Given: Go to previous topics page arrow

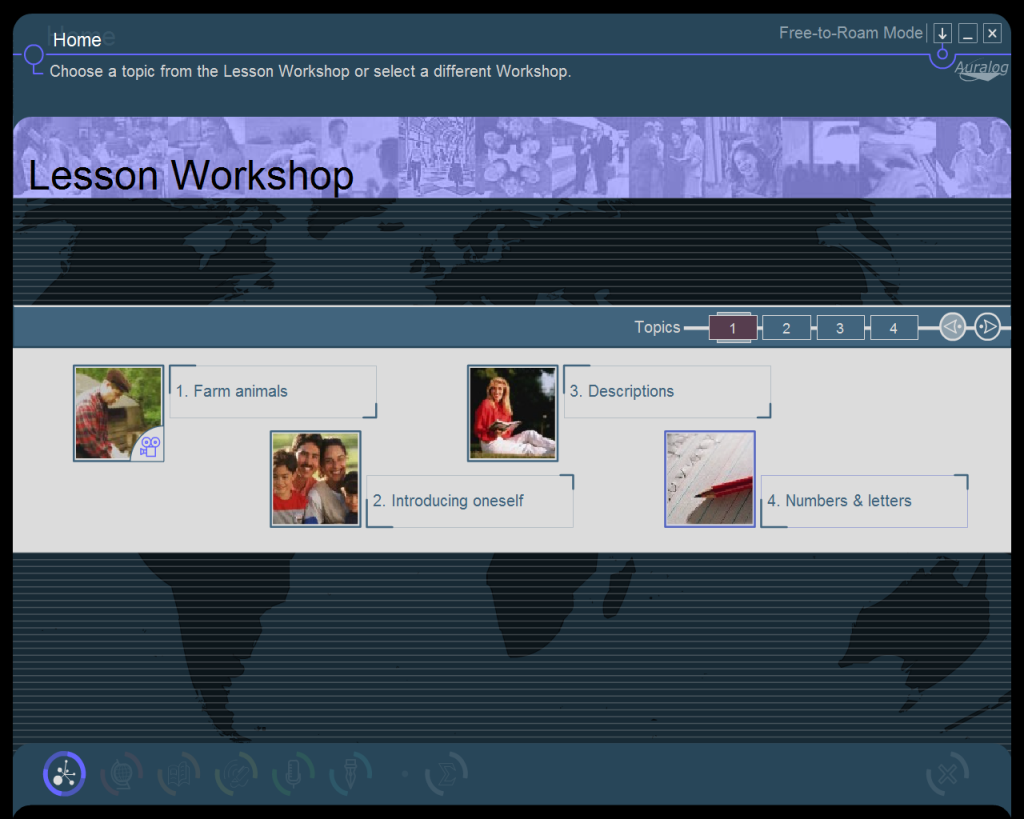Looking at the screenshot, I should 953,327.
